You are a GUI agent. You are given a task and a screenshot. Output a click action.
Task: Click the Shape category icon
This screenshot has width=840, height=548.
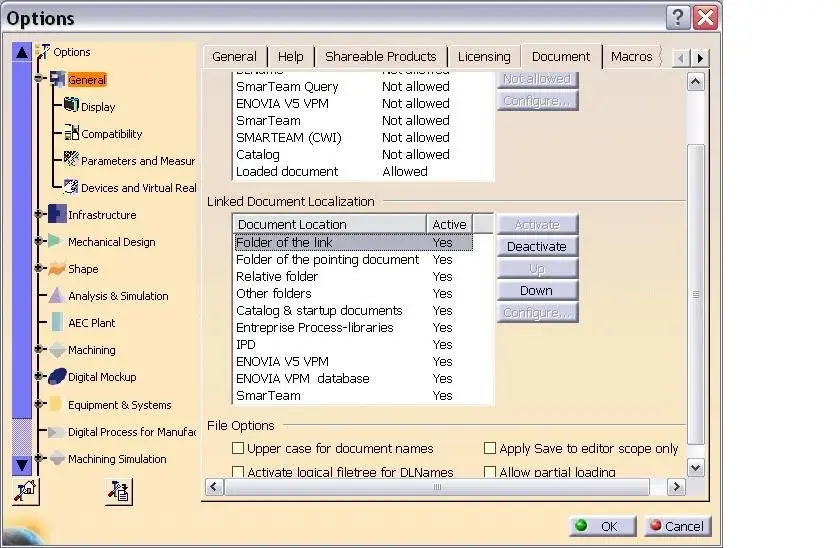point(57,268)
